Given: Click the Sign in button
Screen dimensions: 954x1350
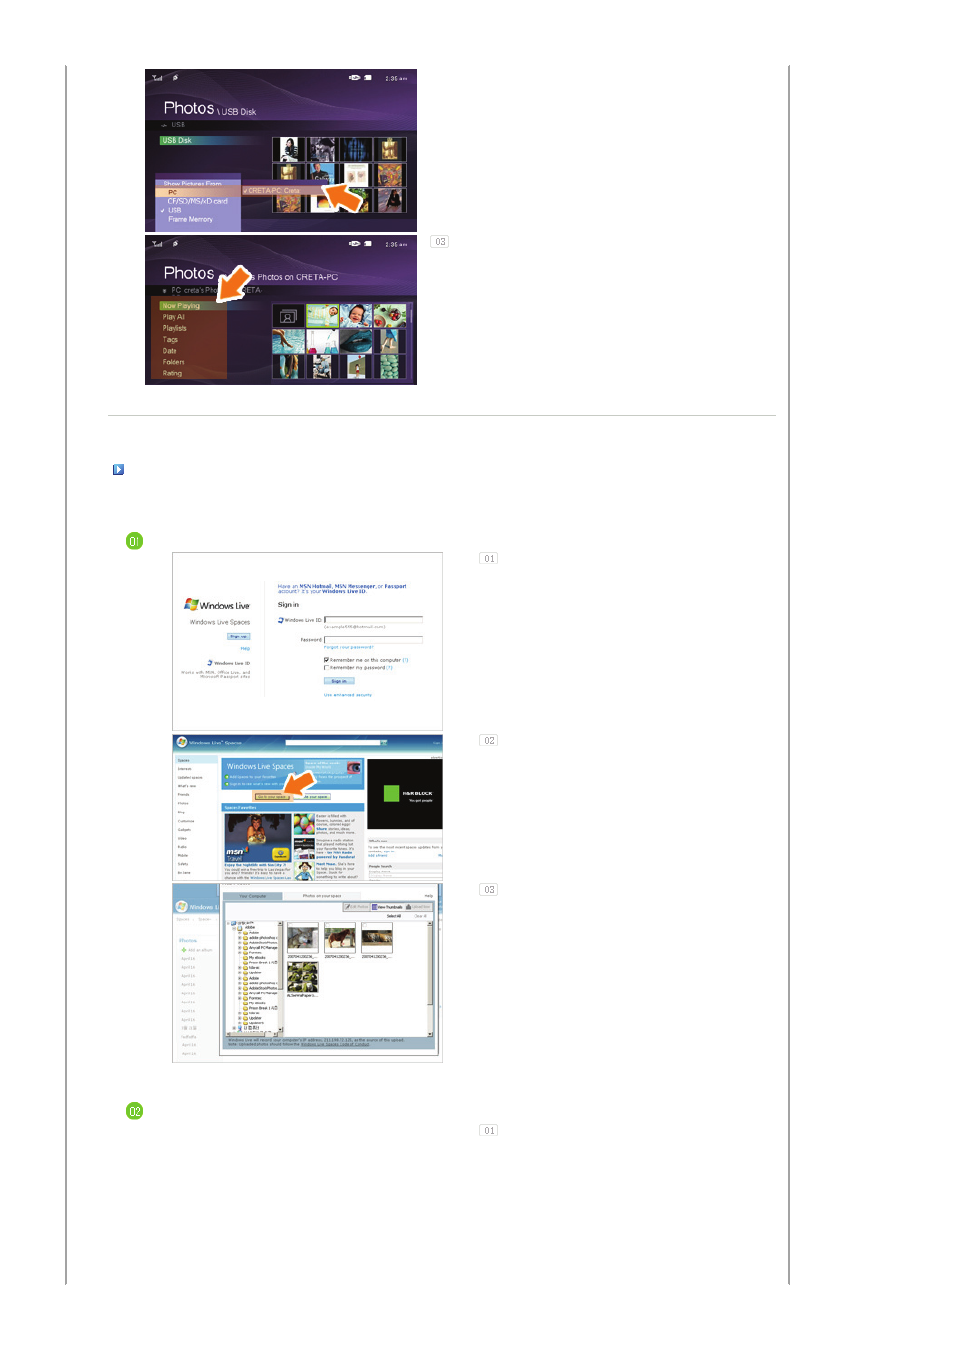Looking at the screenshot, I should point(339,681).
